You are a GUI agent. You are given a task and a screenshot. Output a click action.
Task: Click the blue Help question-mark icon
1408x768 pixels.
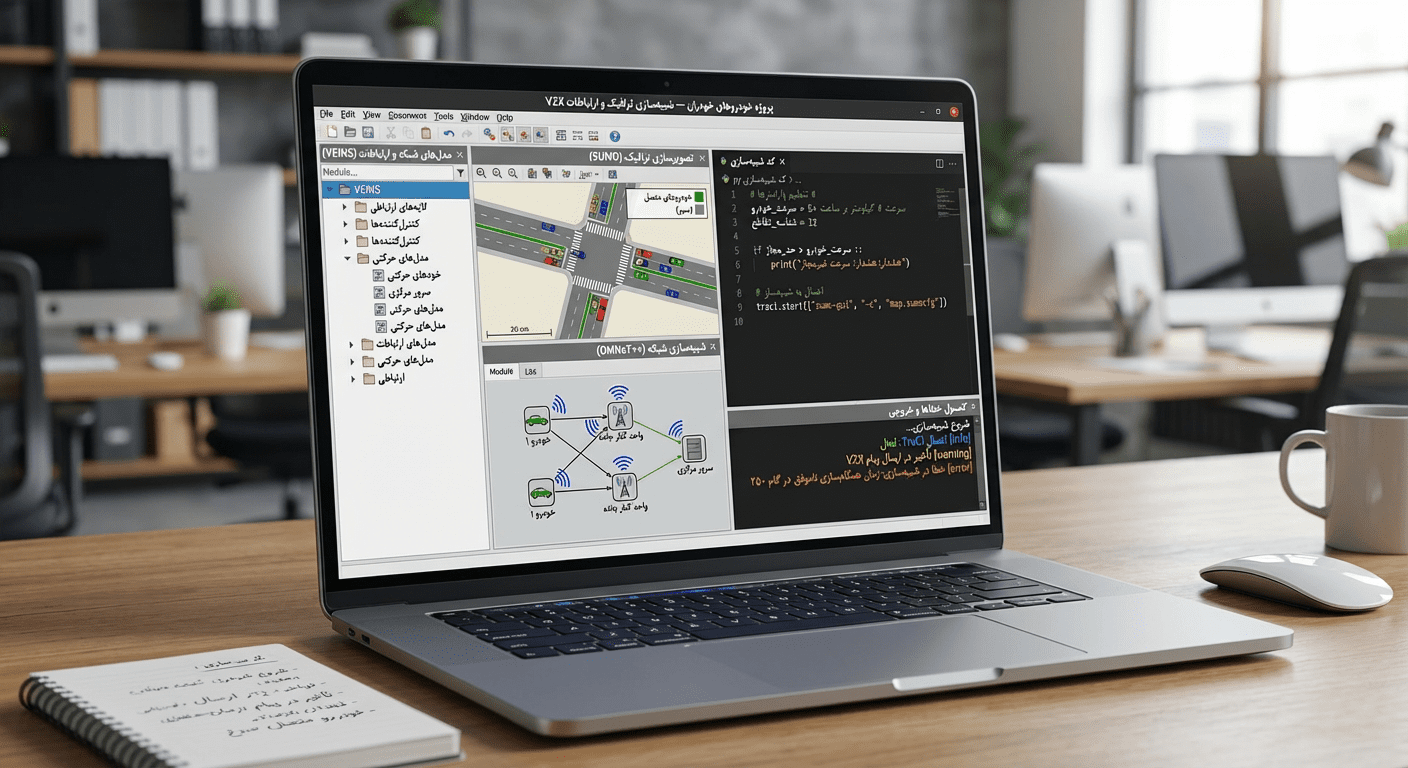[x=615, y=136]
